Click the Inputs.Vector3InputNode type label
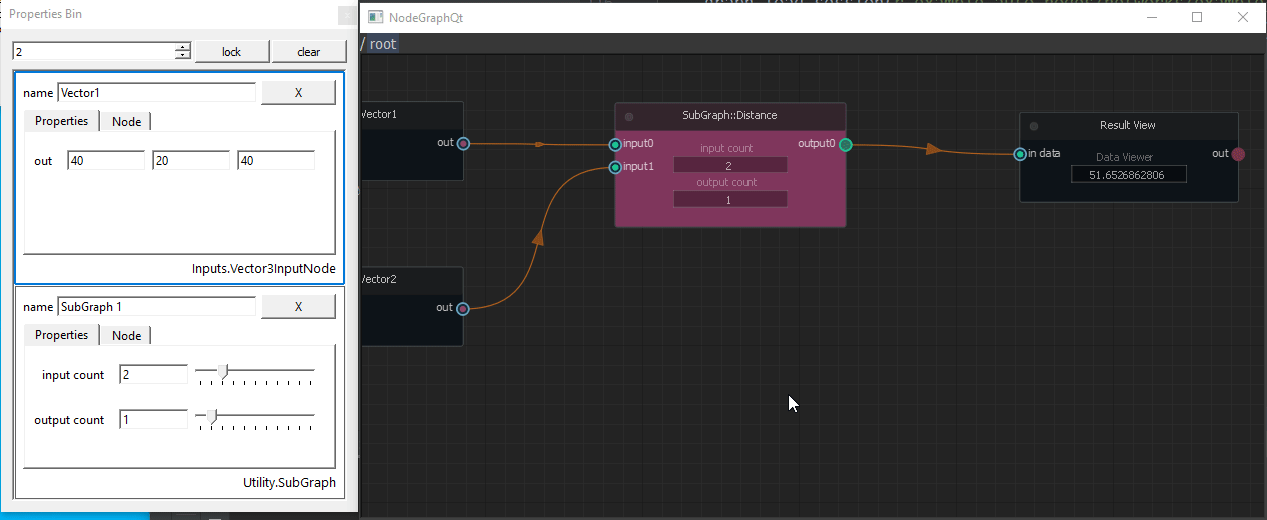The image size is (1267, 520). (264, 269)
